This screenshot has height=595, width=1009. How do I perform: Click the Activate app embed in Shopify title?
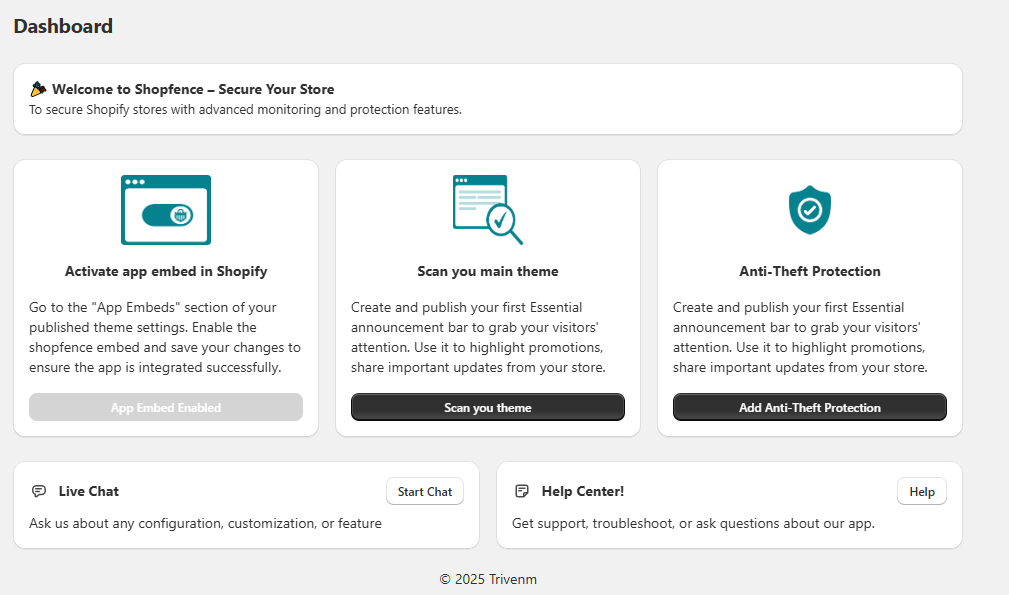166,271
